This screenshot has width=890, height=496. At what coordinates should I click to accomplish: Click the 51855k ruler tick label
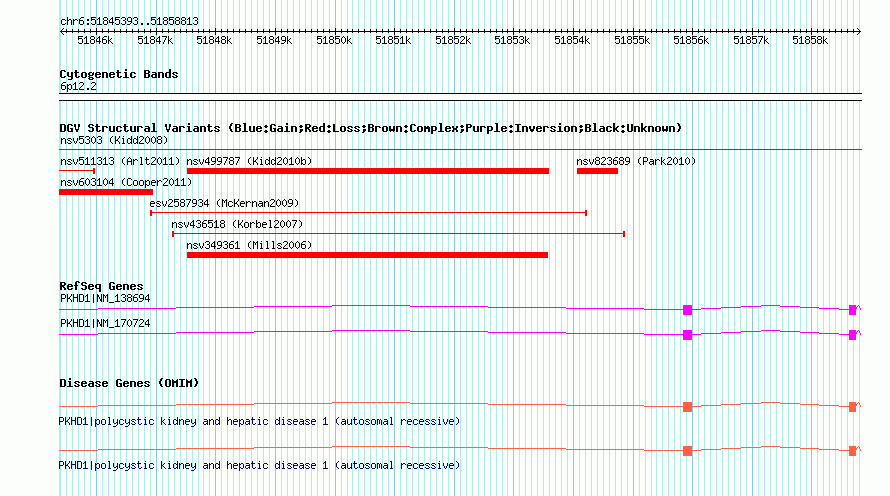point(632,41)
